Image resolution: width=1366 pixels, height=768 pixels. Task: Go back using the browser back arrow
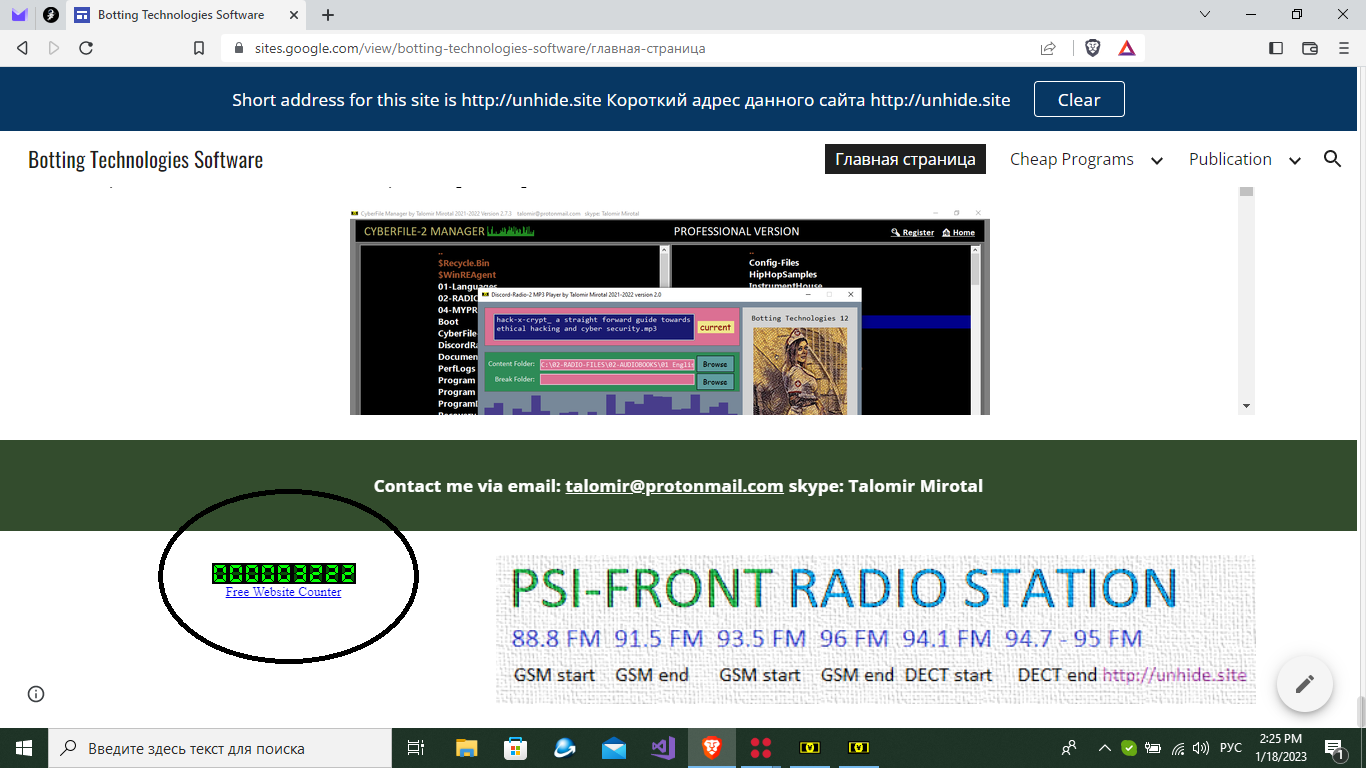coord(22,48)
